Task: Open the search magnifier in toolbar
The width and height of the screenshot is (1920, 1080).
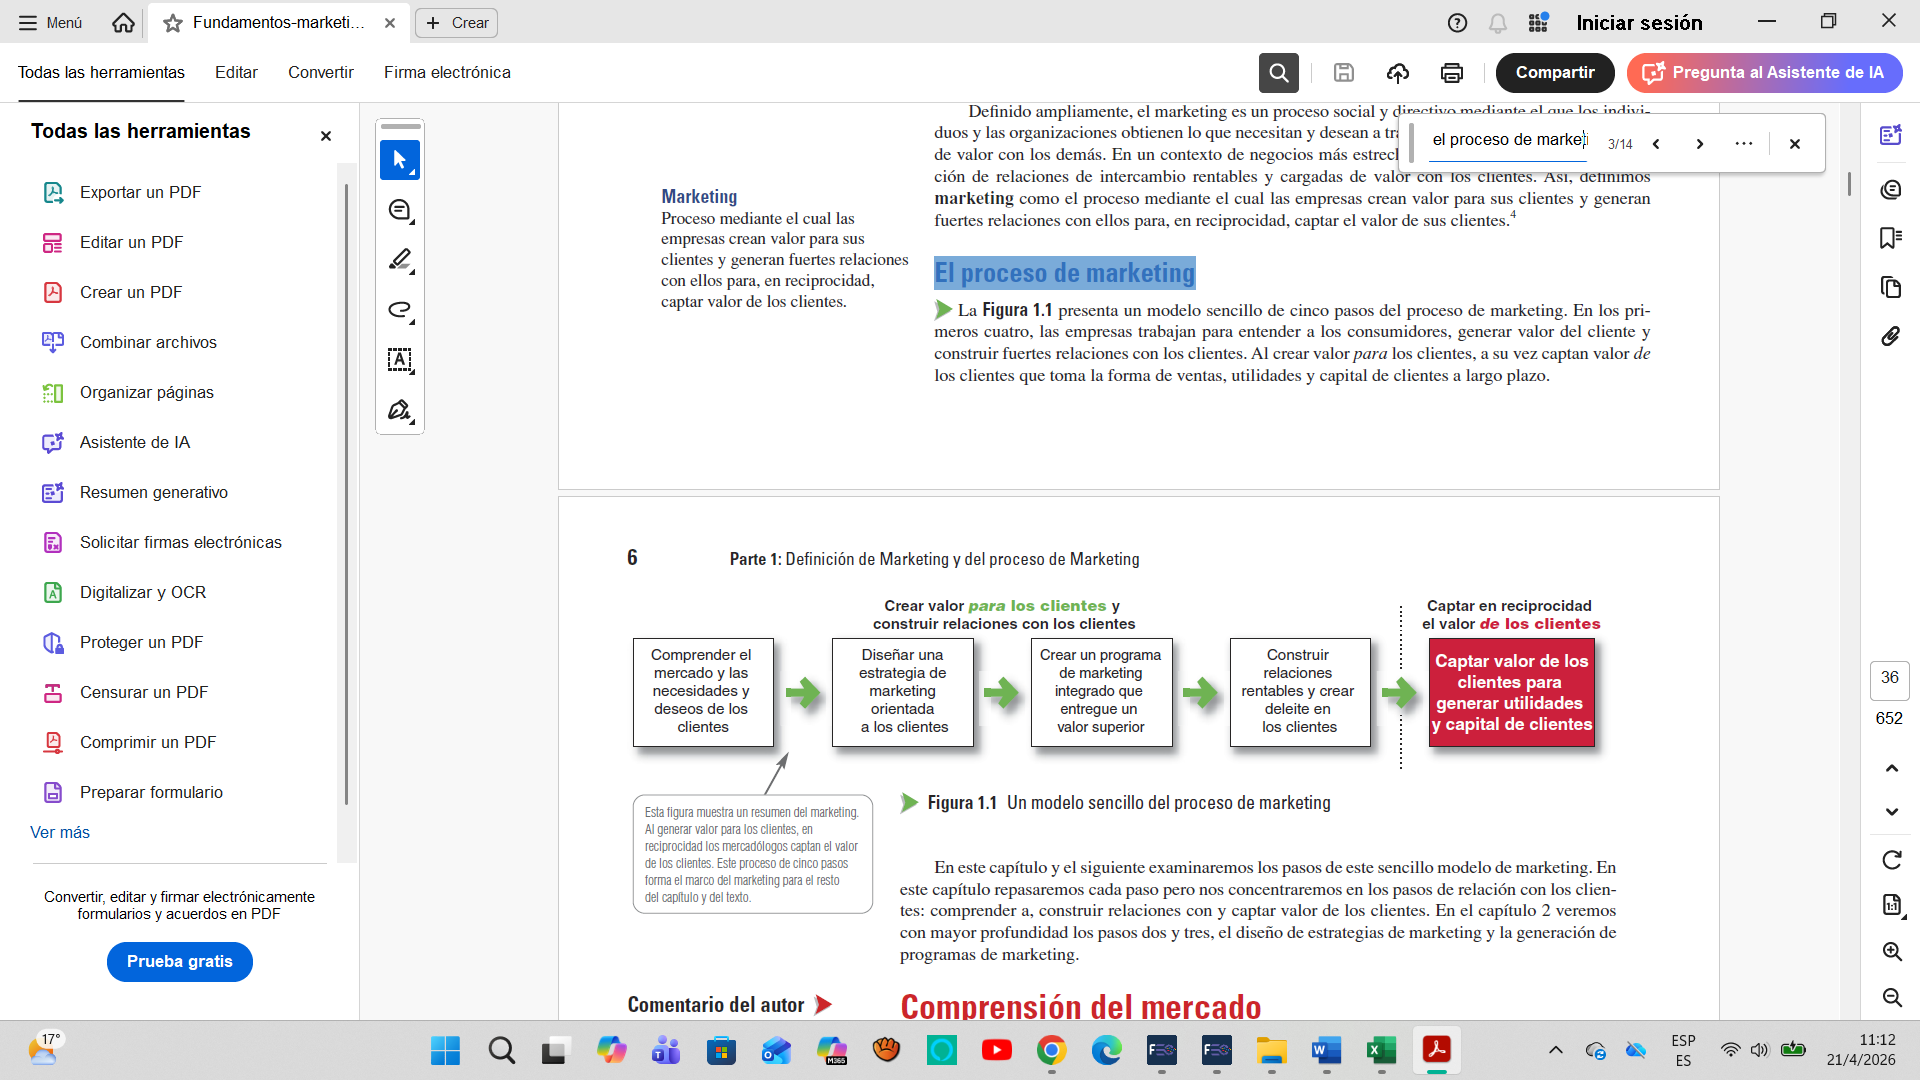Action: (x=1279, y=73)
